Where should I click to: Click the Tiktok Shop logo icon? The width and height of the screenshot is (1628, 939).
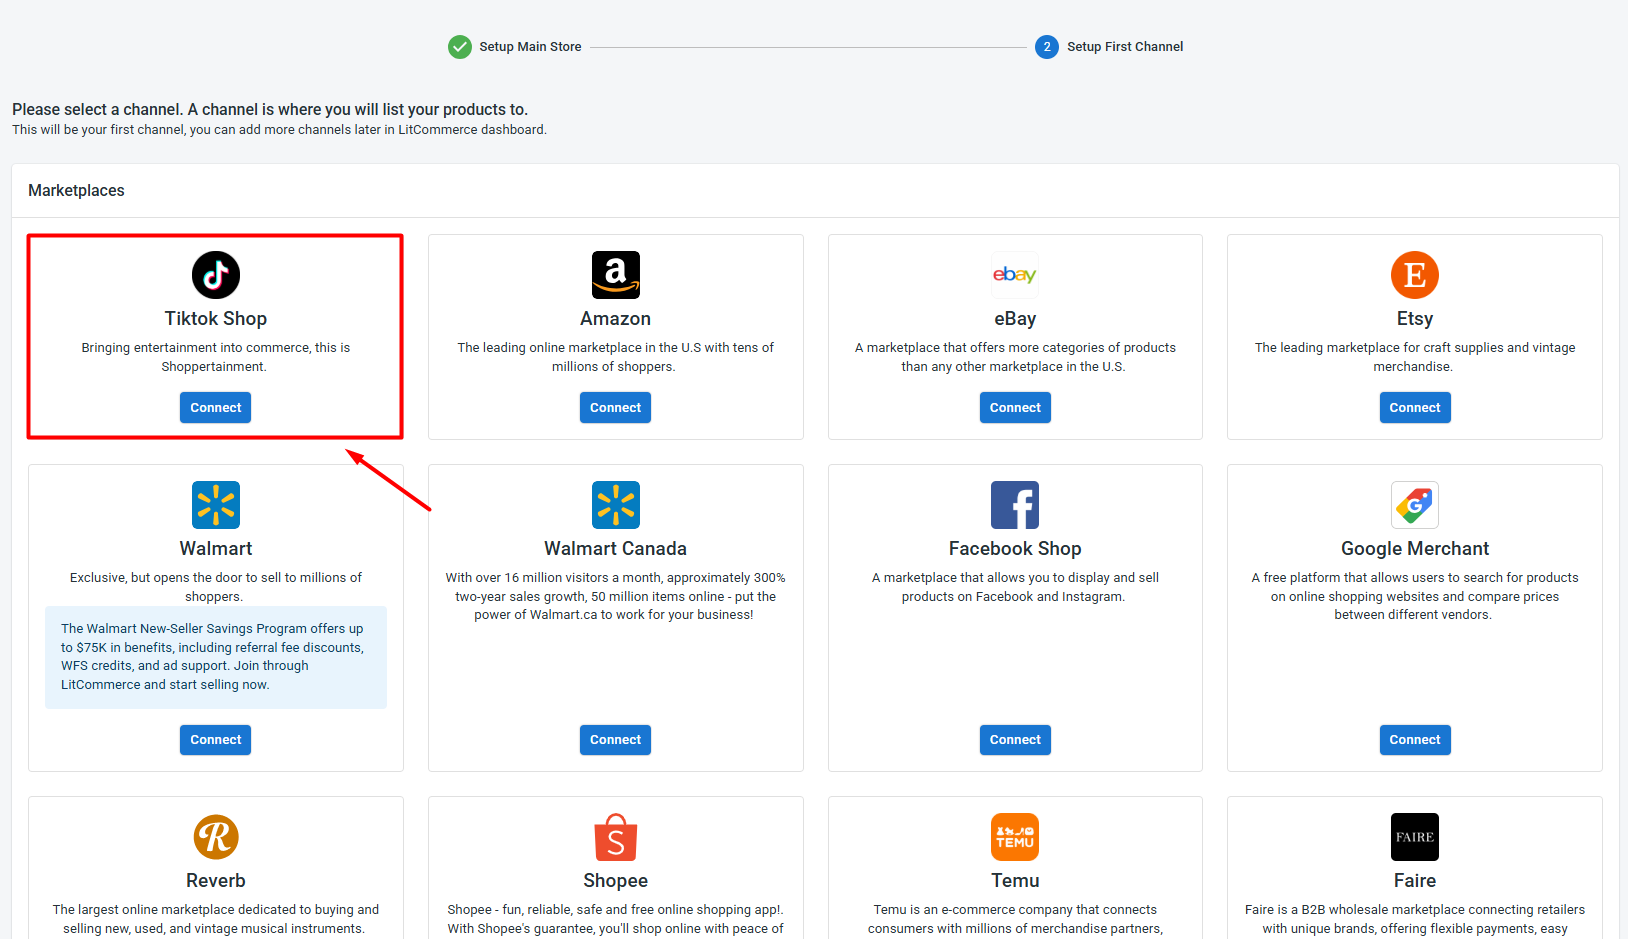216,275
